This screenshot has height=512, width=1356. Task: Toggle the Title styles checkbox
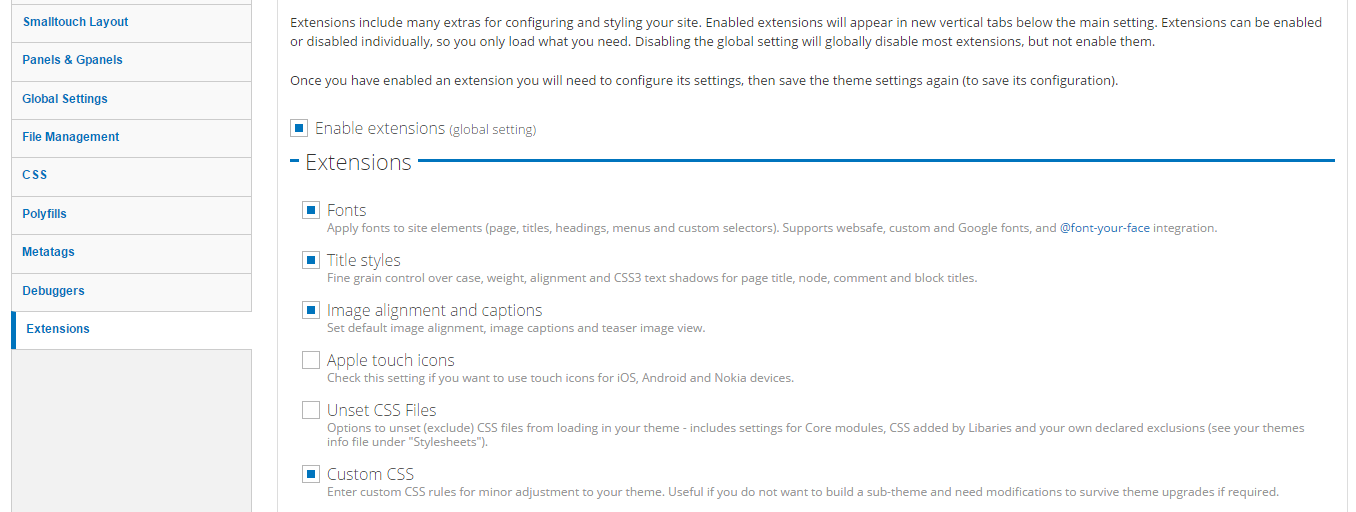[x=311, y=260]
